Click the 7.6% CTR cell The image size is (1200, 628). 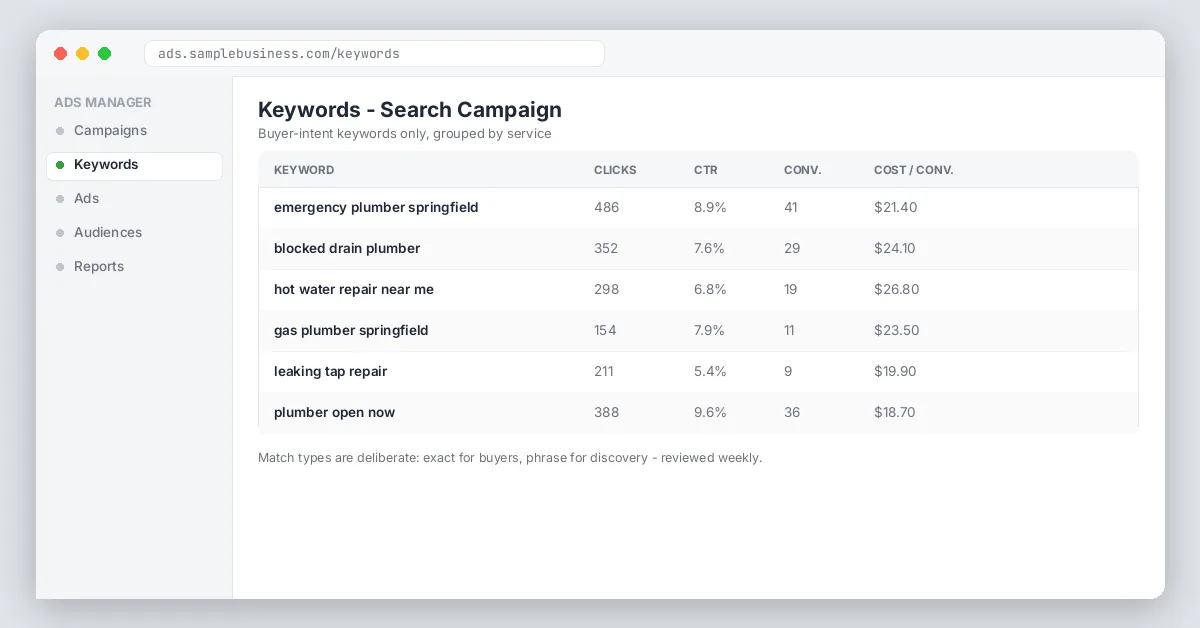(x=710, y=249)
